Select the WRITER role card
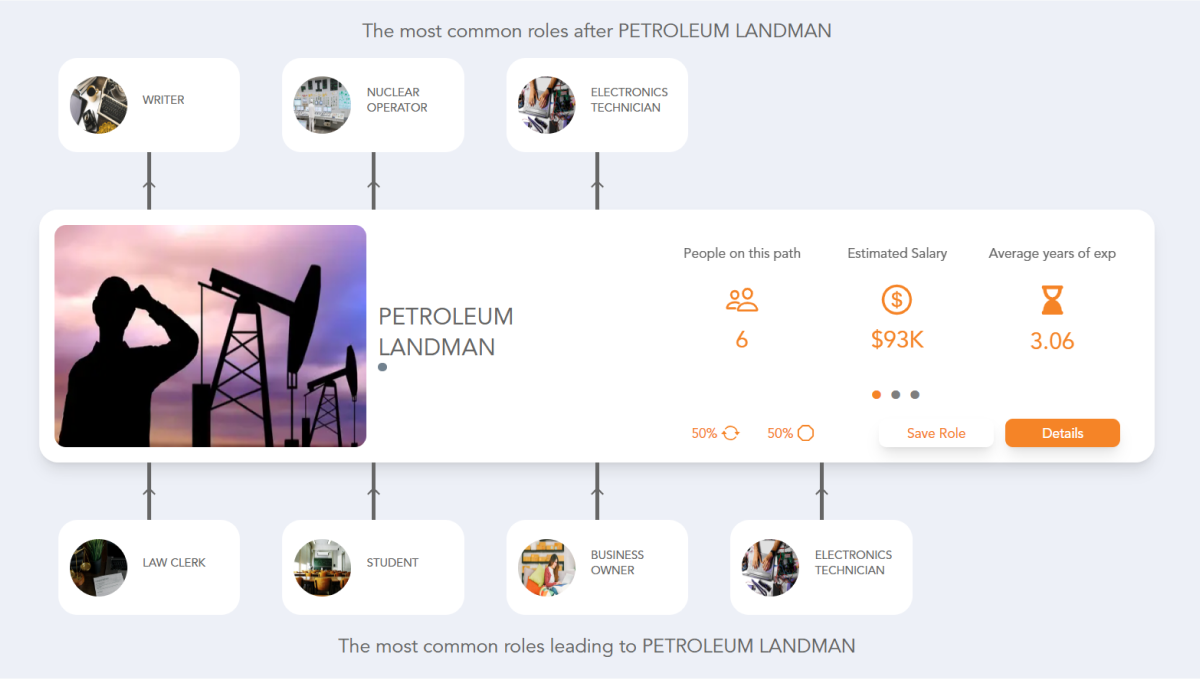The width and height of the screenshot is (1200, 679). pyautogui.click(x=148, y=104)
